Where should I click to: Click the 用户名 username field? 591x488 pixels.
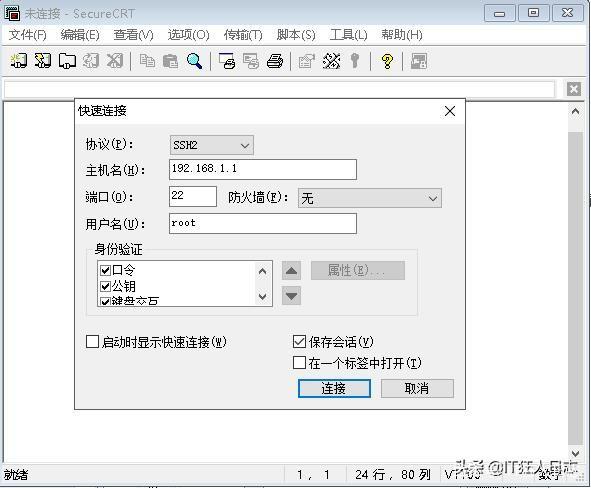[263, 223]
